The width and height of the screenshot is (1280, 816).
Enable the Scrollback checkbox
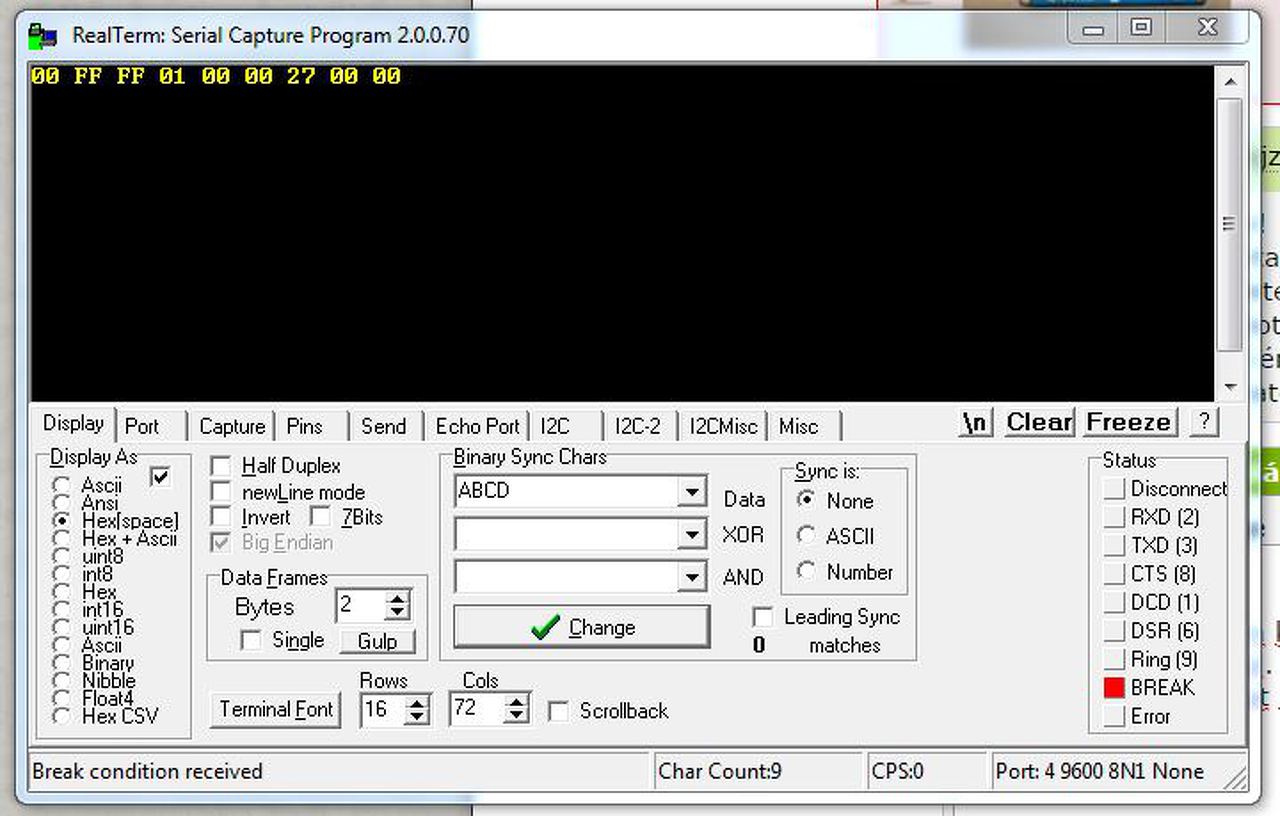click(559, 711)
